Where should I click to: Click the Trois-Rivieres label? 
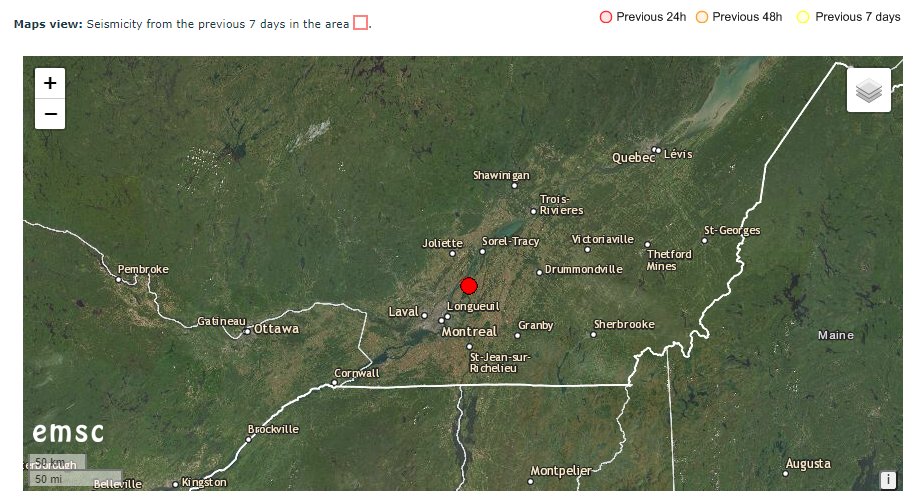pos(561,205)
